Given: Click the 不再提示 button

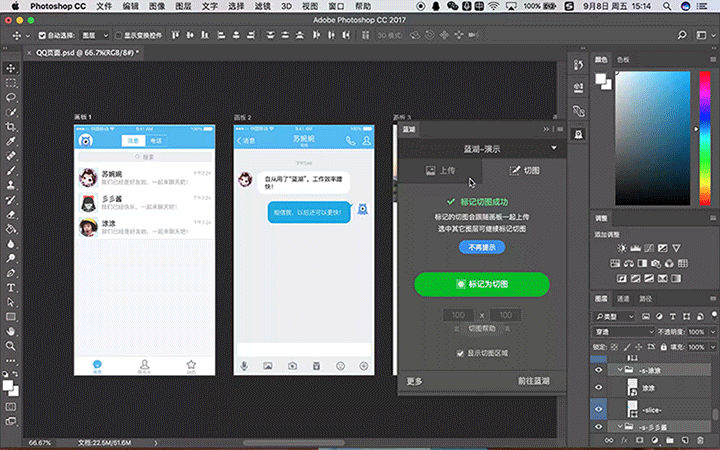Looking at the screenshot, I should point(482,247).
